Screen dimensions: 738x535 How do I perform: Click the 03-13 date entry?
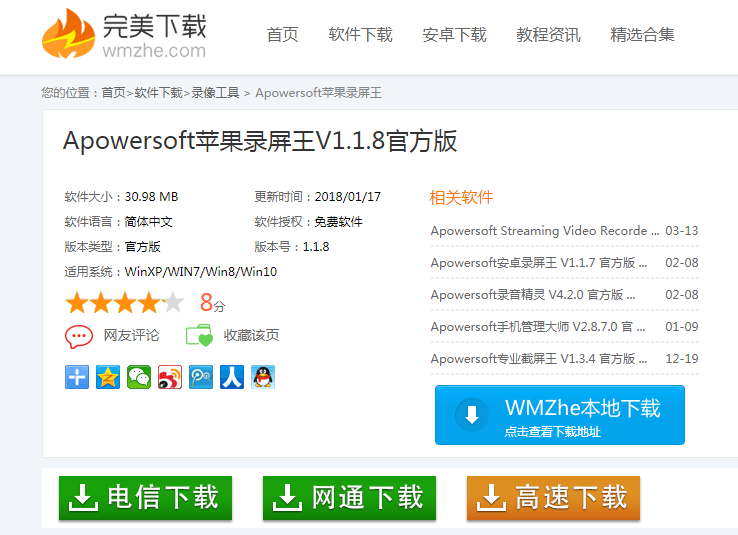(x=682, y=231)
